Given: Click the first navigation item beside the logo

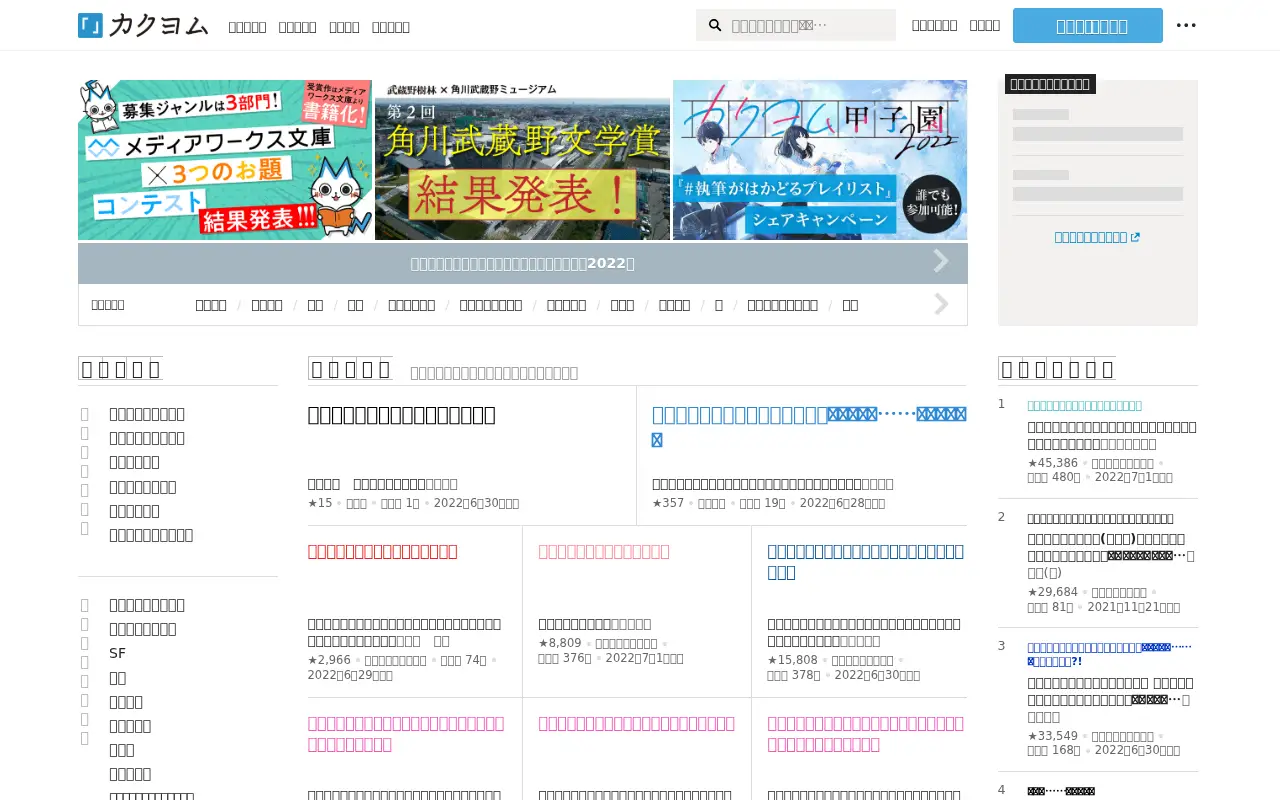Looking at the screenshot, I should [247, 27].
